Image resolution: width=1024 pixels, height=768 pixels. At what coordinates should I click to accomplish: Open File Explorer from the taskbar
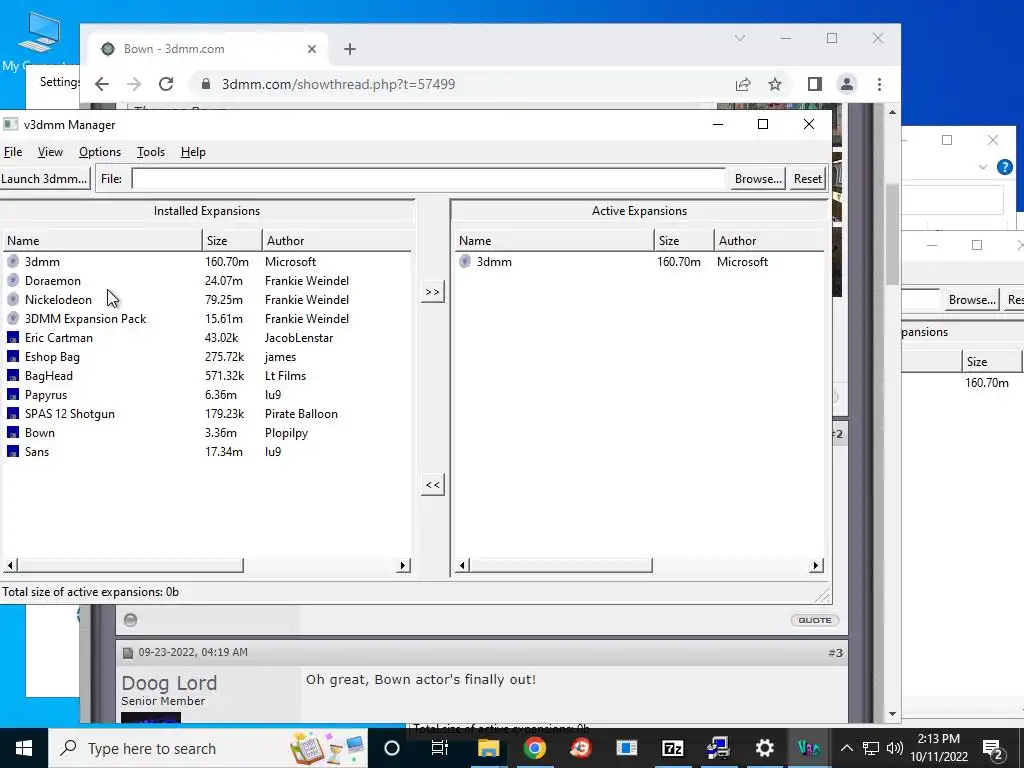pyautogui.click(x=488, y=748)
